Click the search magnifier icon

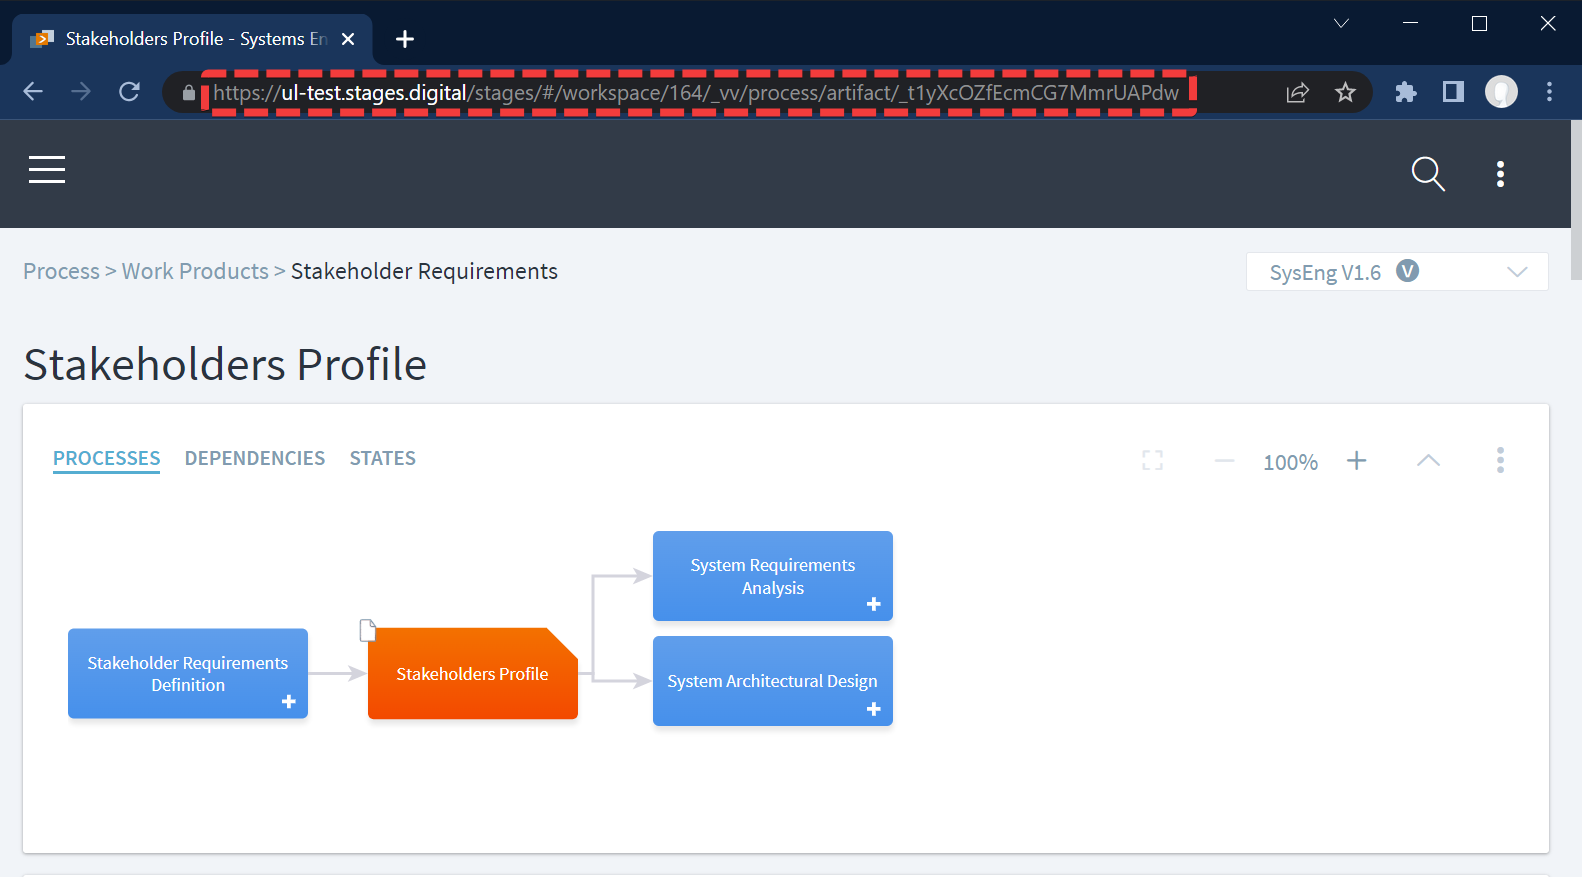pyautogui.click(x=1427, y=174)
